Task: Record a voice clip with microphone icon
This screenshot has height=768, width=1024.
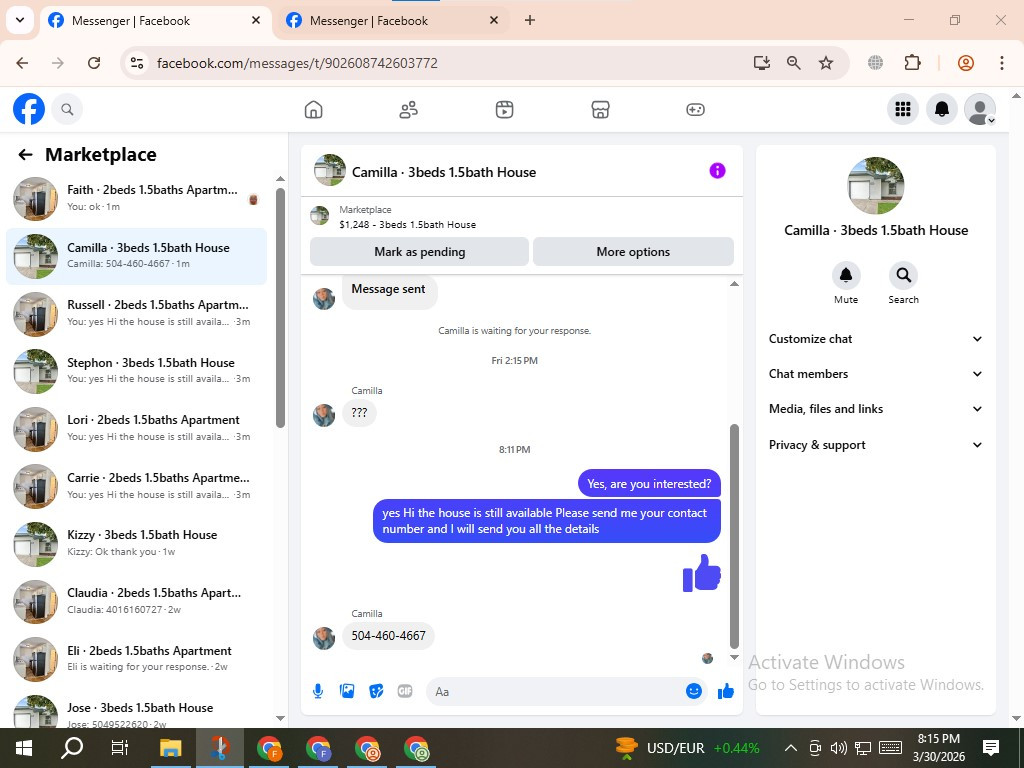Action: [317, 691]
